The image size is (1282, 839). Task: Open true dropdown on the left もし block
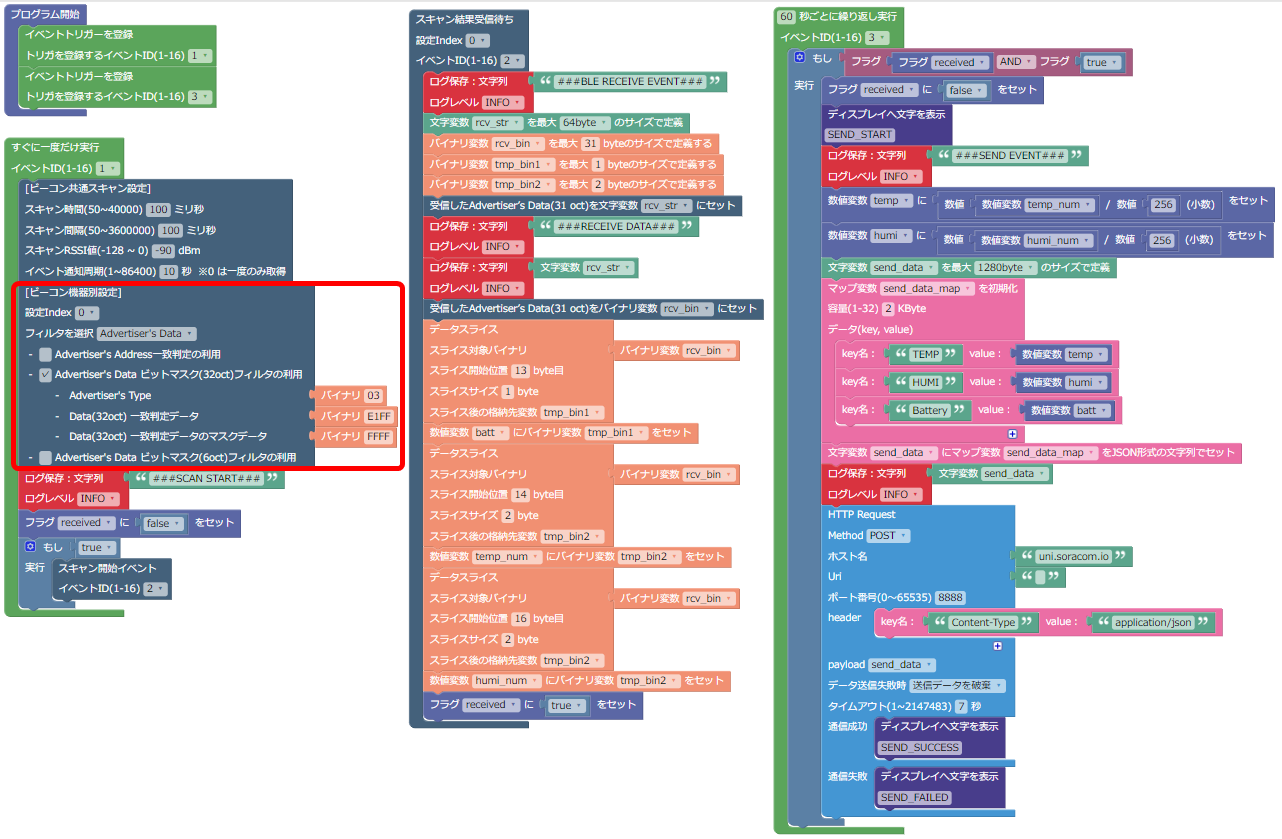97,547
